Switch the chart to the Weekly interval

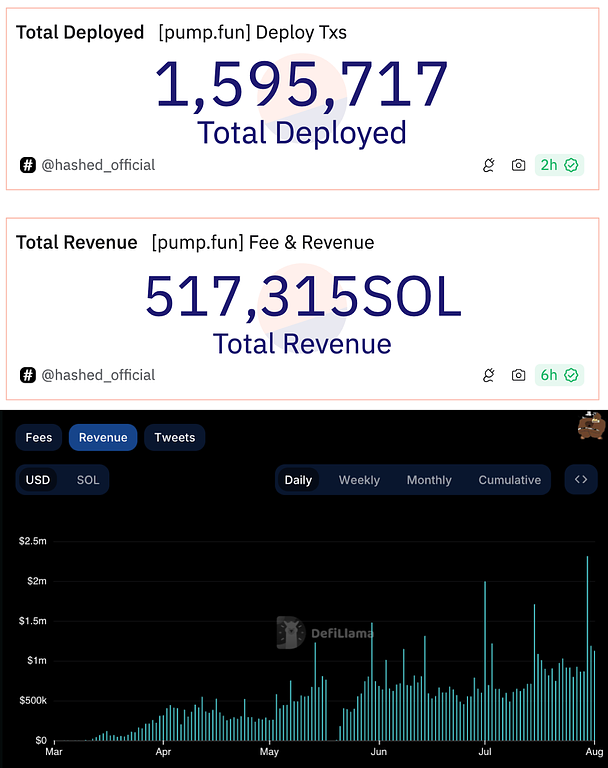pos(359,480)
